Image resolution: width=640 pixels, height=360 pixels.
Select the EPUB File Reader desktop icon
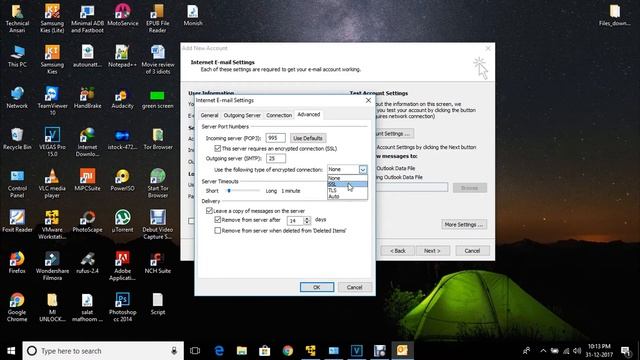coord(158,18)
